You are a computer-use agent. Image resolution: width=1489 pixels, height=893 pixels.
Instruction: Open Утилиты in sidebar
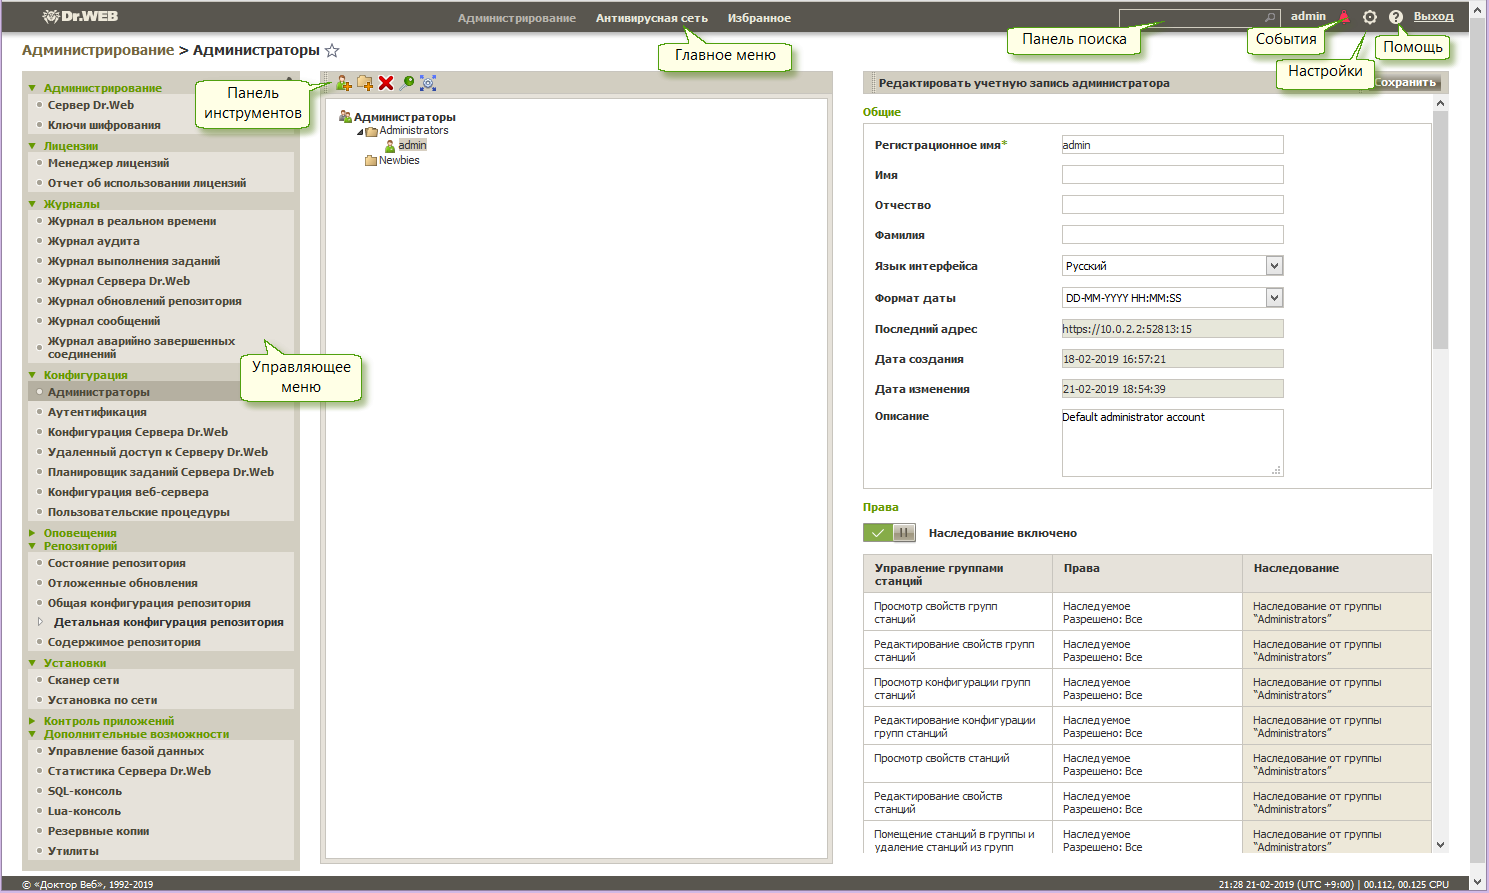pyautogui.click(x=73, y=851)
